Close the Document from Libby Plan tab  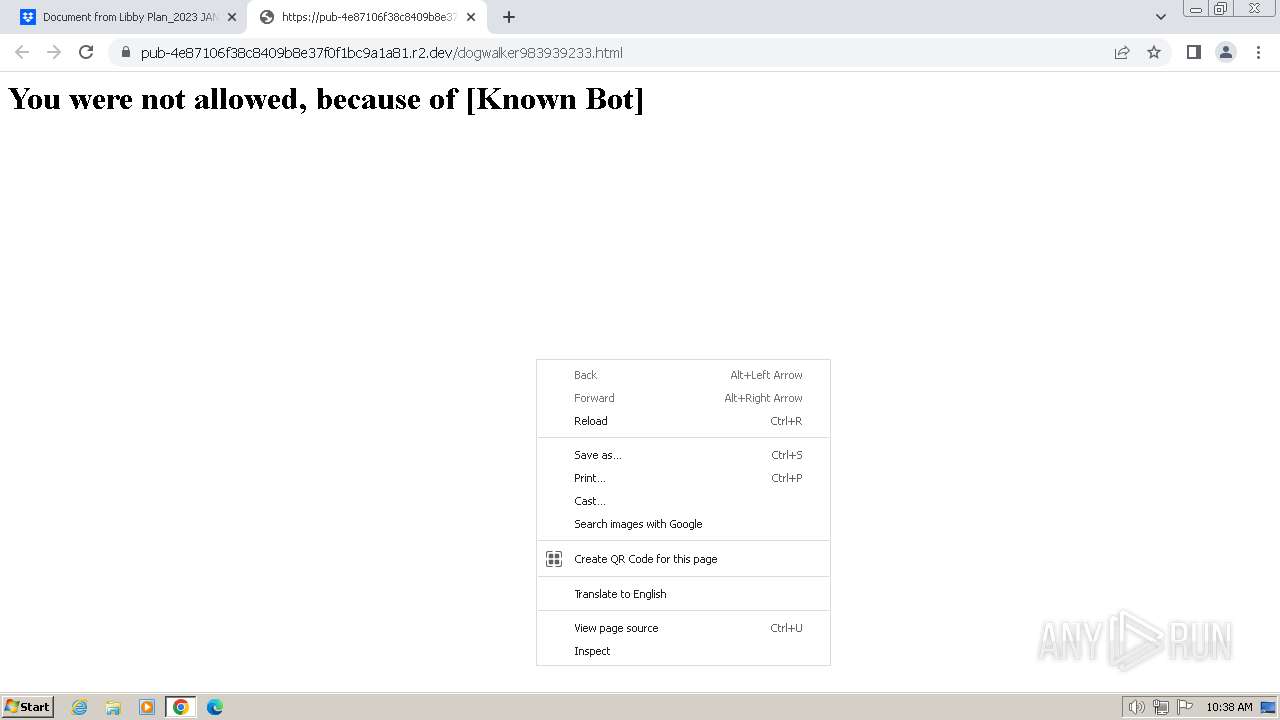232,17
